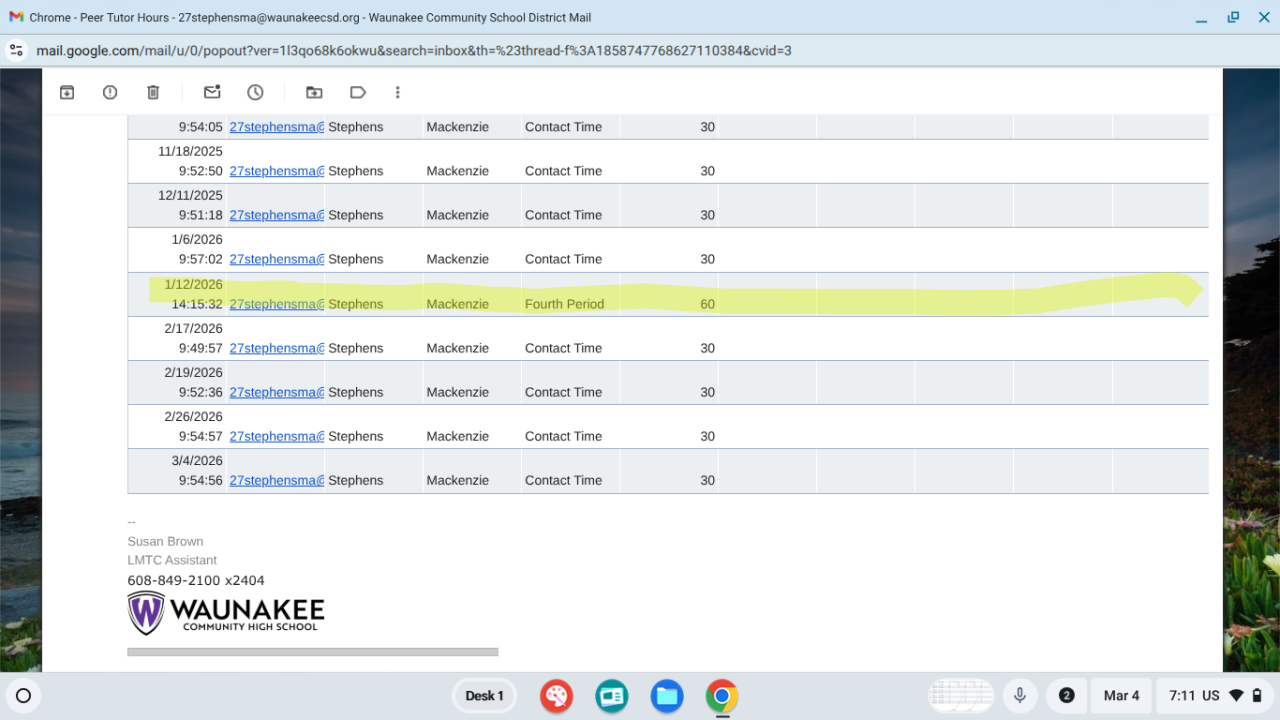
Task: Click Stephens in the 9:52:36 row
Action: click(356, 392)
